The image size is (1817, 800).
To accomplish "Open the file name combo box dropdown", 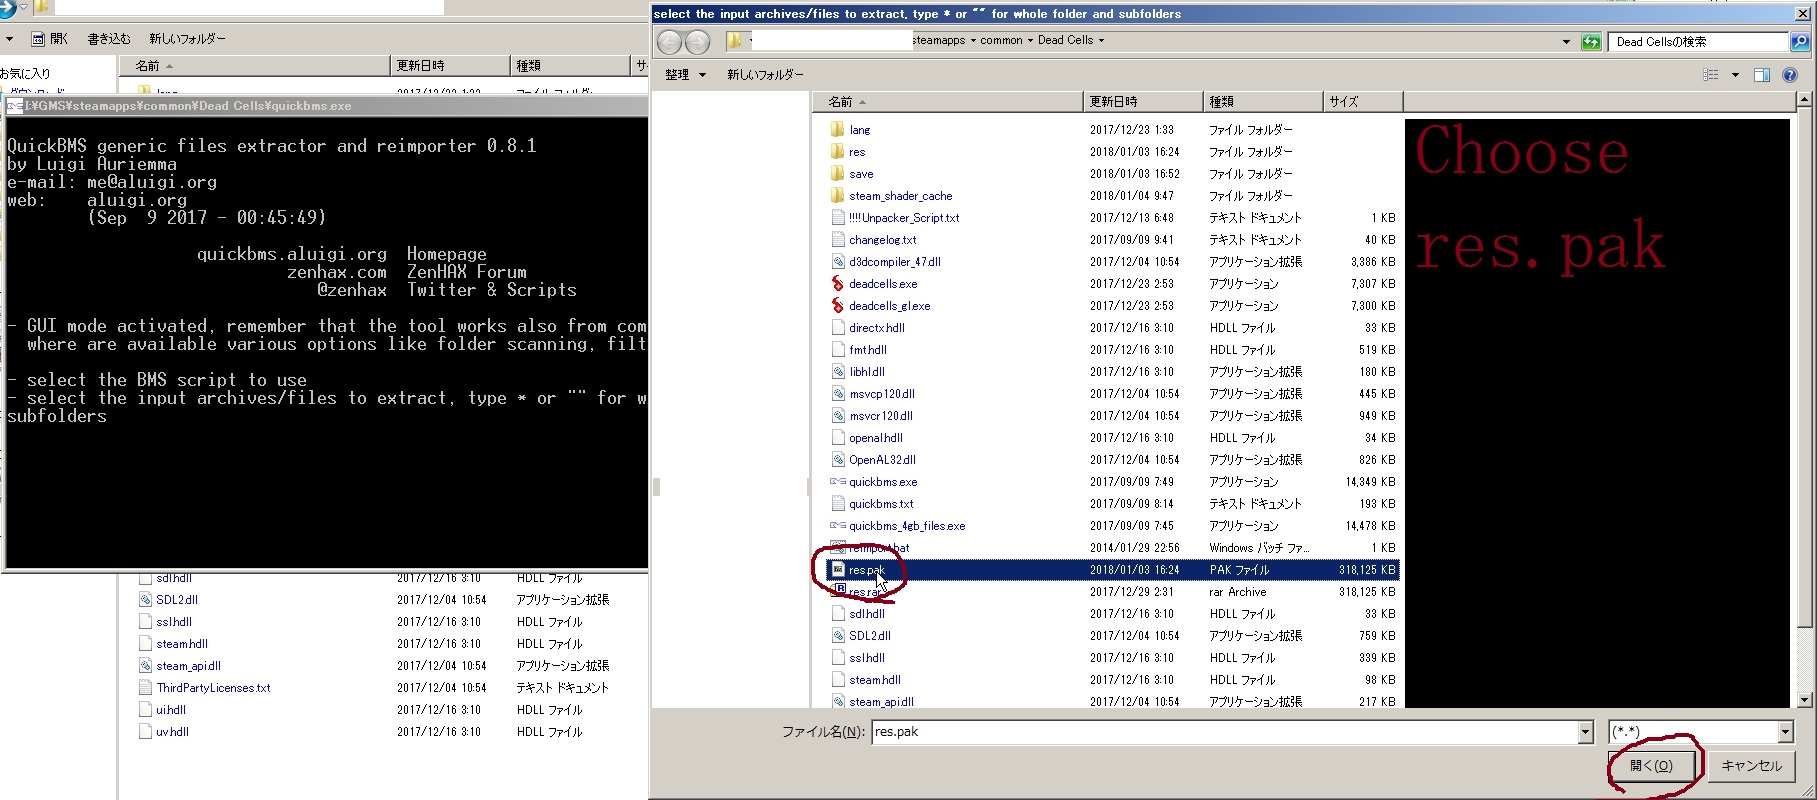I will pyautogui.click(x=1585, y=732).
